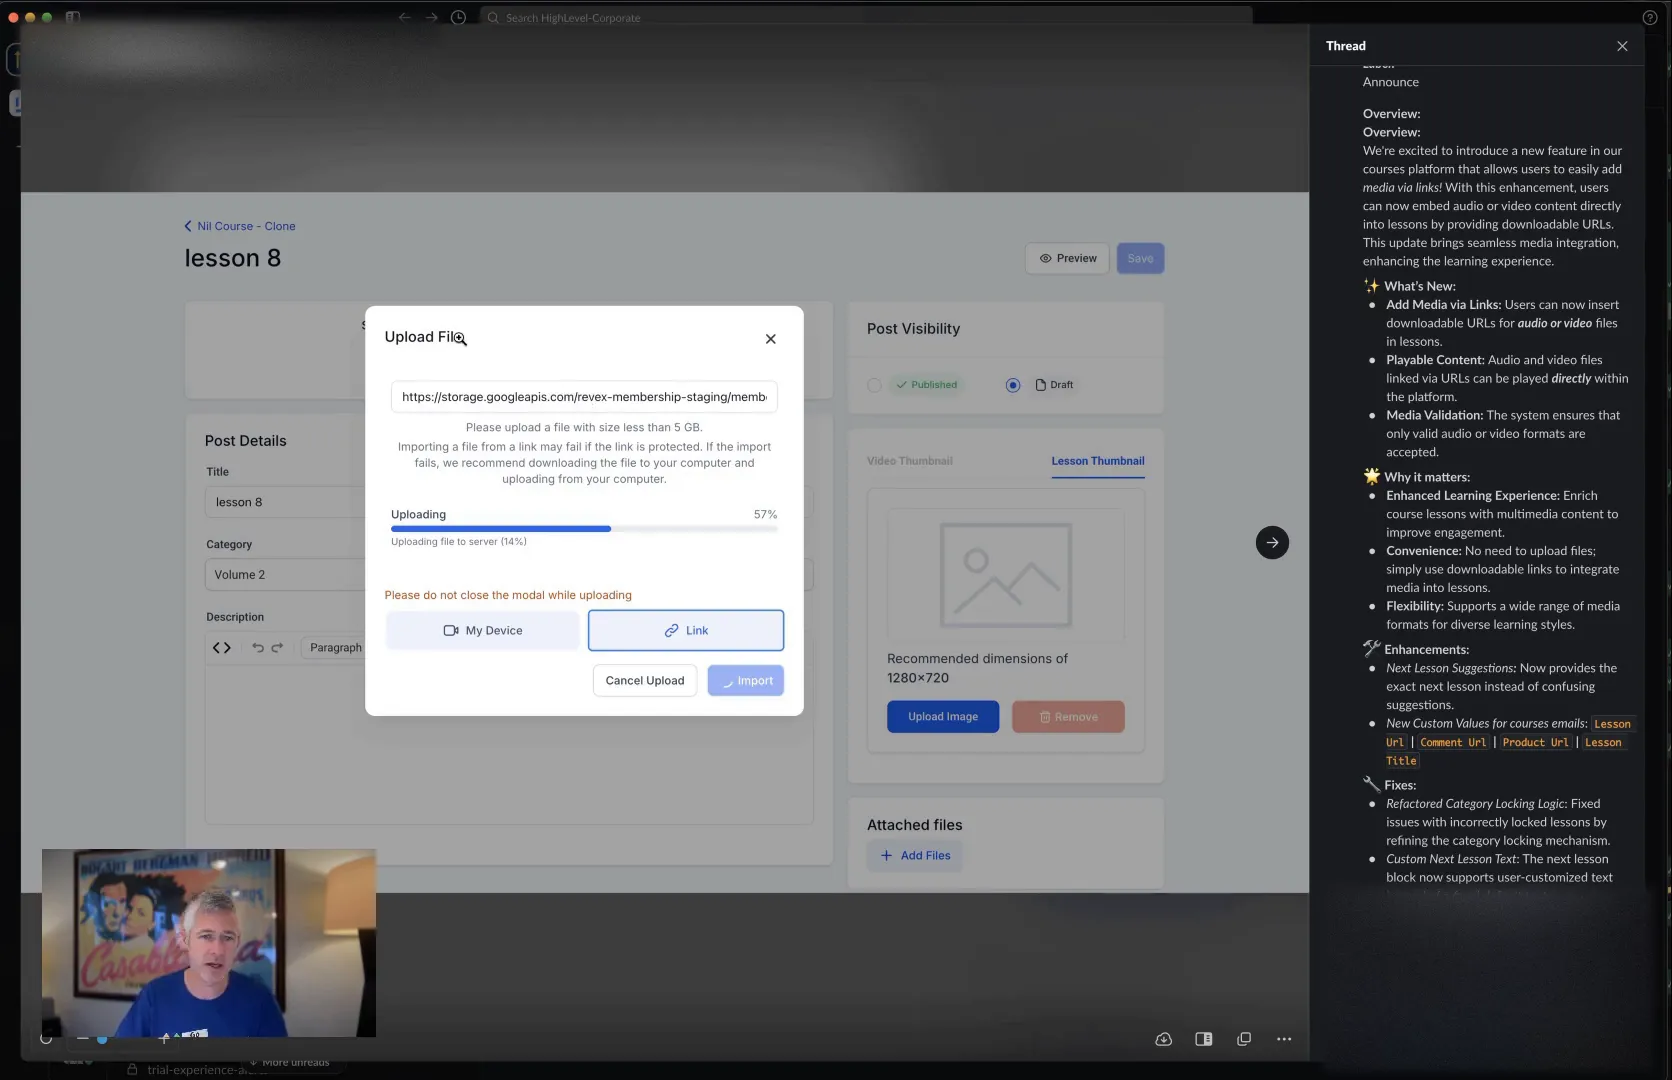Viewport: 1672px width, 1080px height.
Task: Click the file URL input field
Action: tap(584, 397)
